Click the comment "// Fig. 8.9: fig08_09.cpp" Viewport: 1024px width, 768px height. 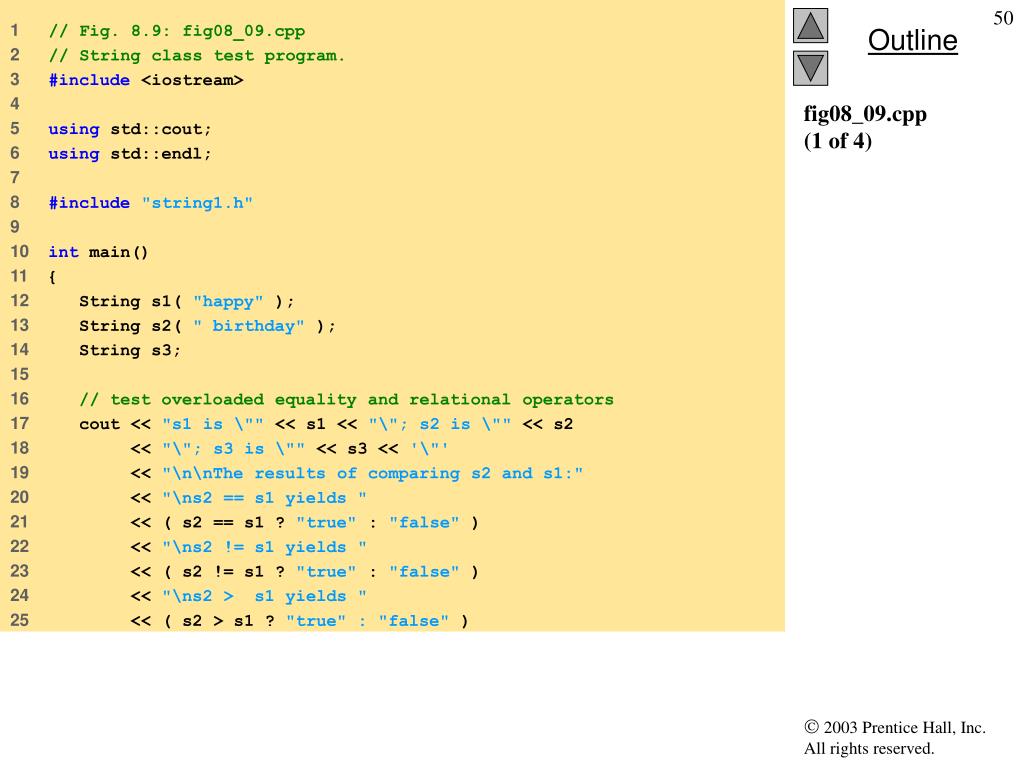point(176,31)
